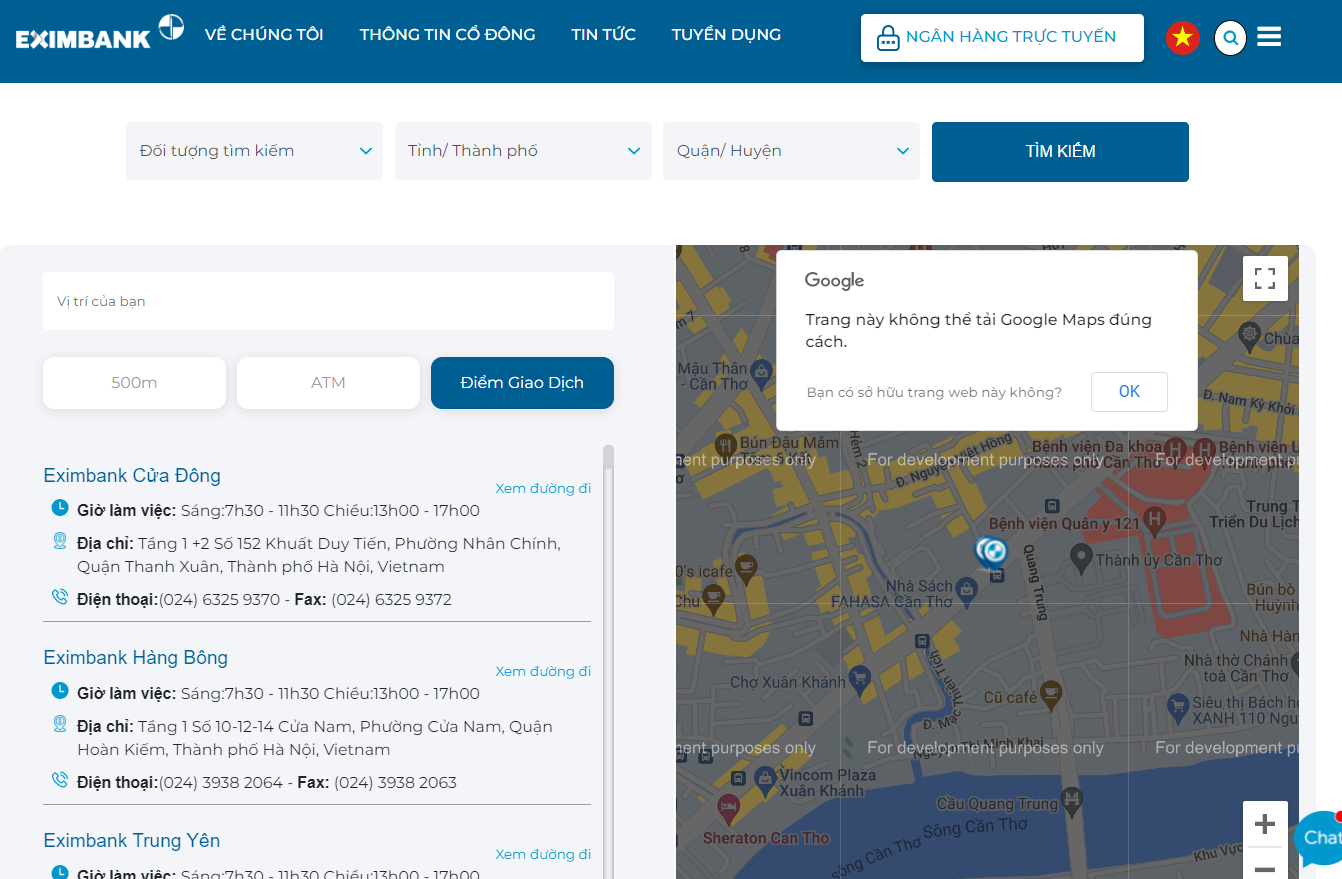Expand the Đối tượng tìm kiếm dropdown
Viewport: 1342px width, 879px height.
[x=254, y=151]
